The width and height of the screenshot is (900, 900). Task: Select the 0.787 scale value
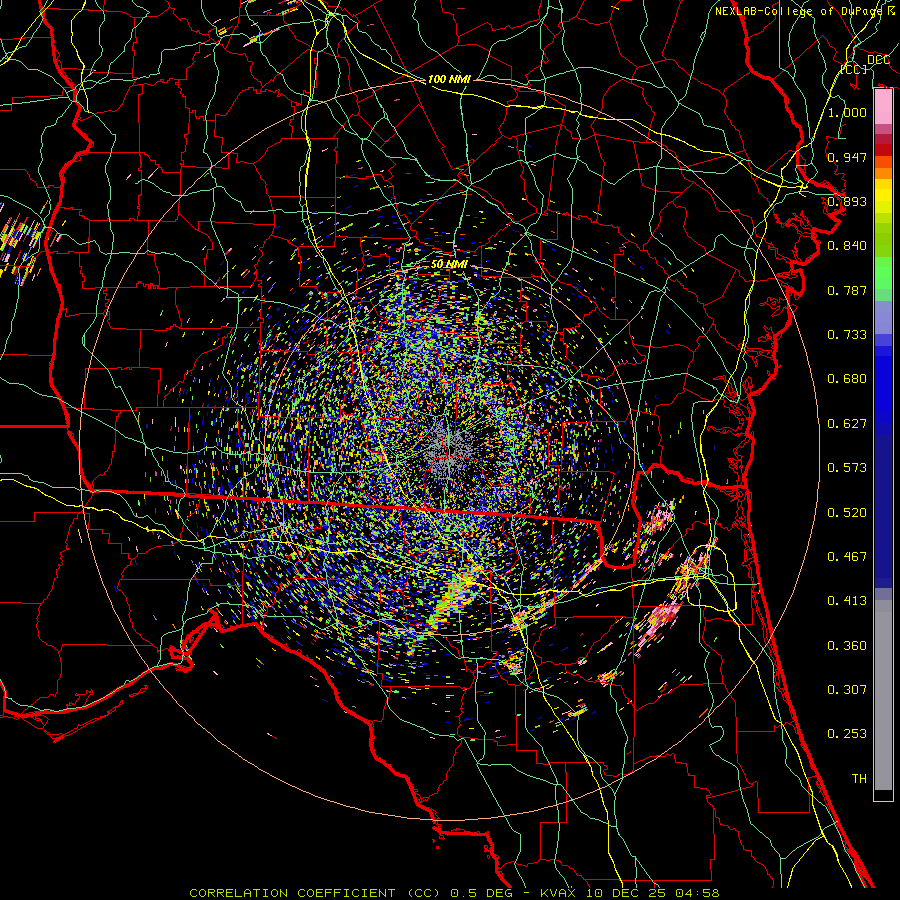pos(847,290)
